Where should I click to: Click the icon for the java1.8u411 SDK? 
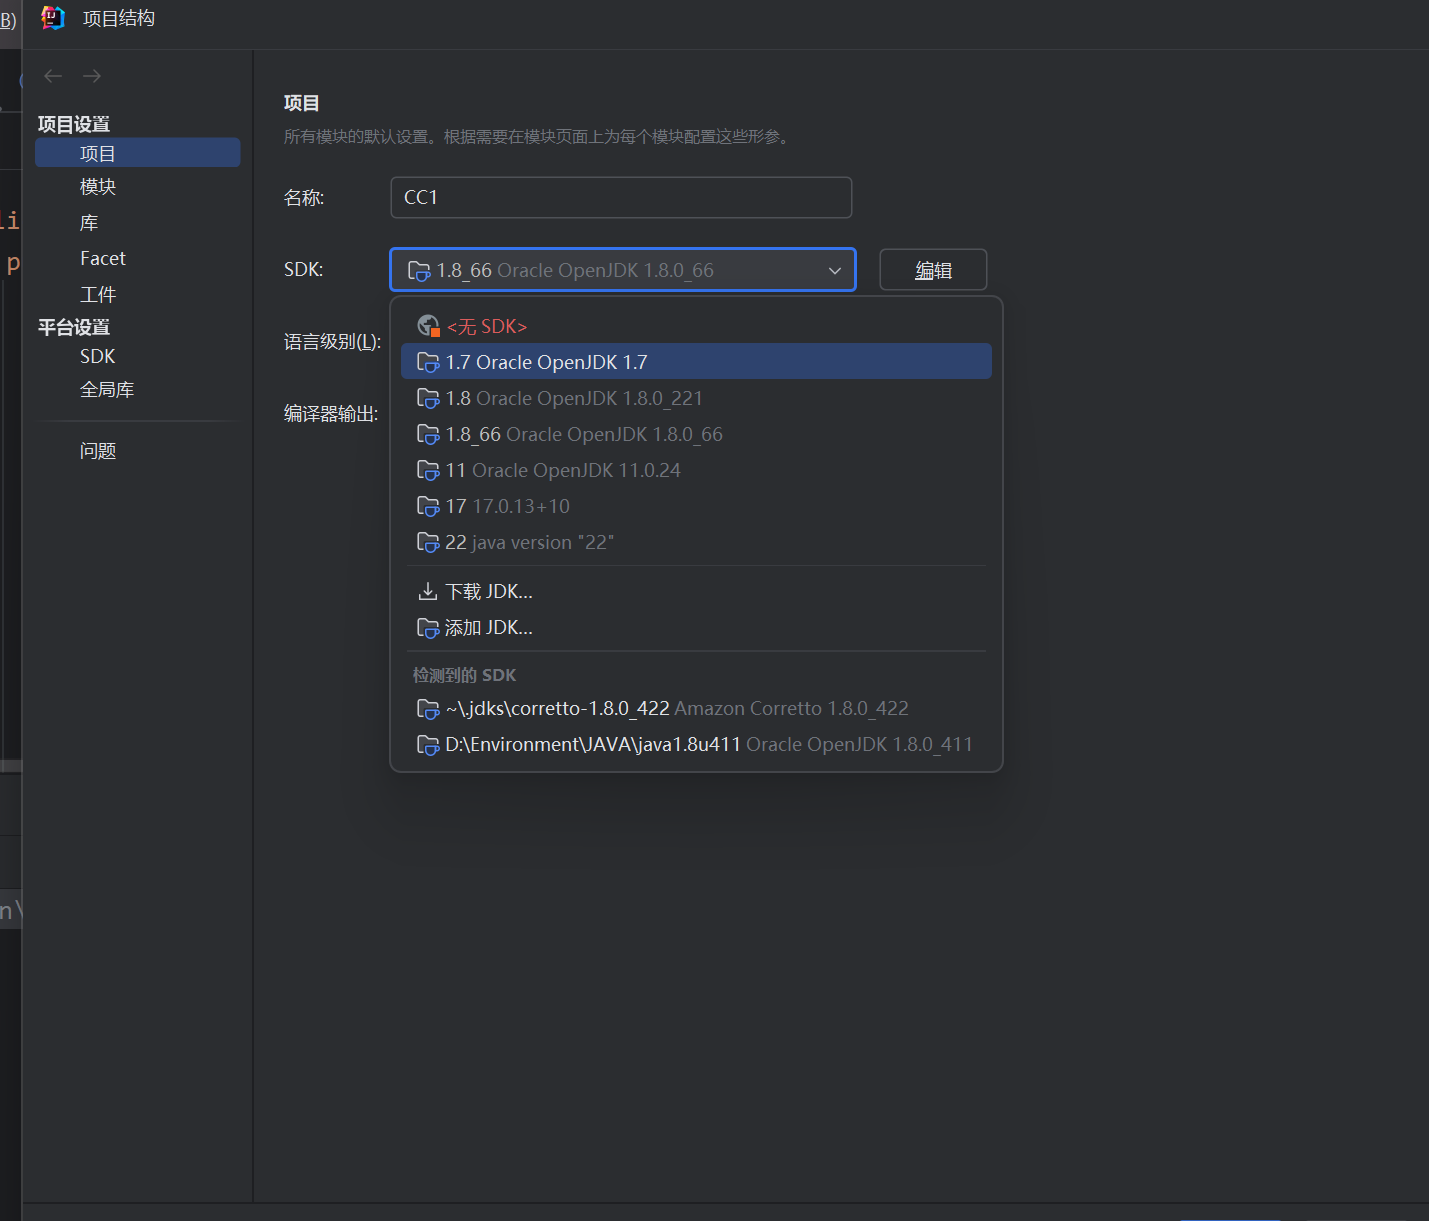click(x=428, y=745)
